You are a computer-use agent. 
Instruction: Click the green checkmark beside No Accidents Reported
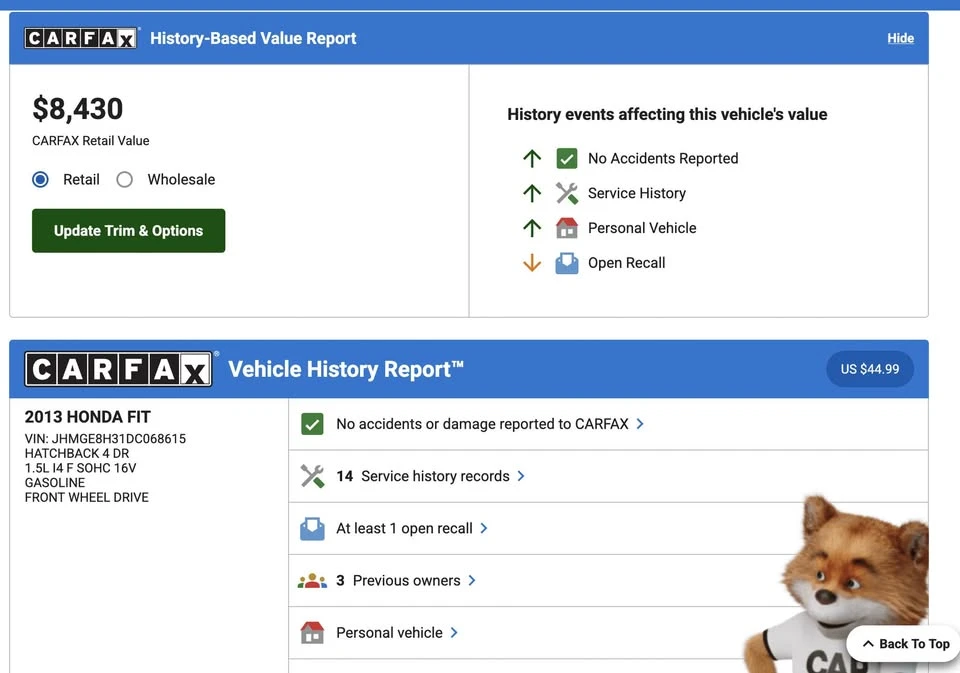(x=566, y=159)
